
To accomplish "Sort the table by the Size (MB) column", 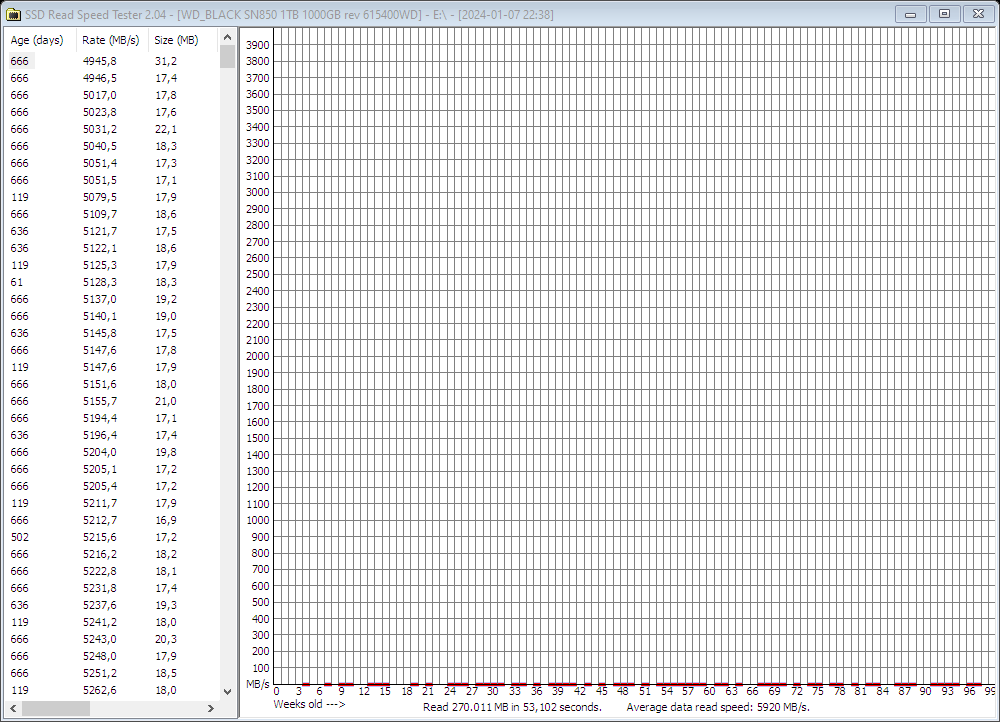I will tap(176, 40).
